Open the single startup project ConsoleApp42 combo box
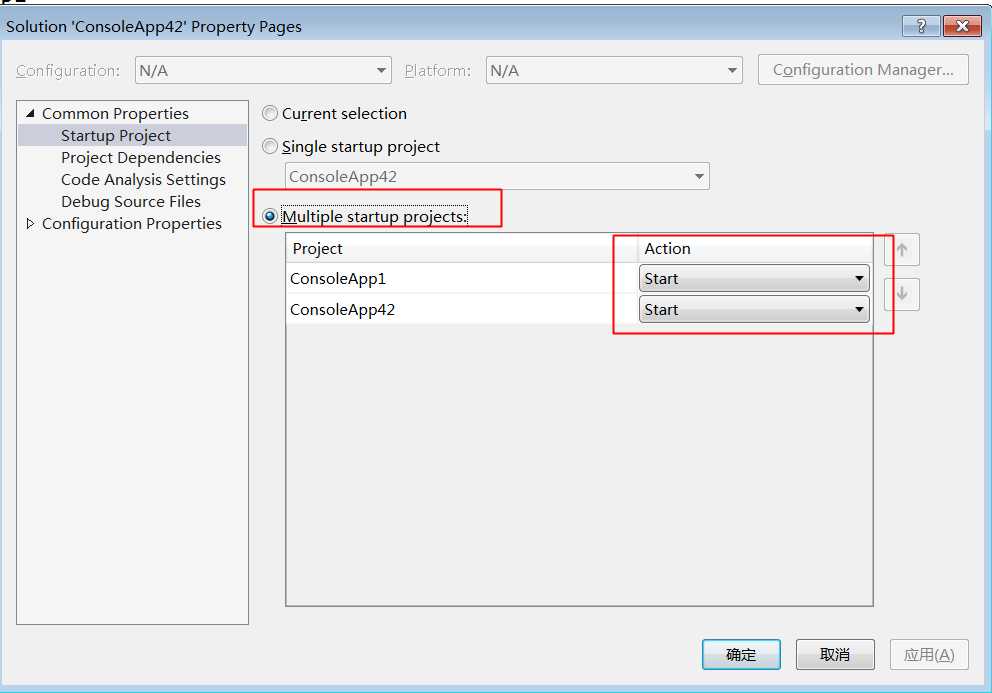992x693 pixels. click(x=497, y=177)
